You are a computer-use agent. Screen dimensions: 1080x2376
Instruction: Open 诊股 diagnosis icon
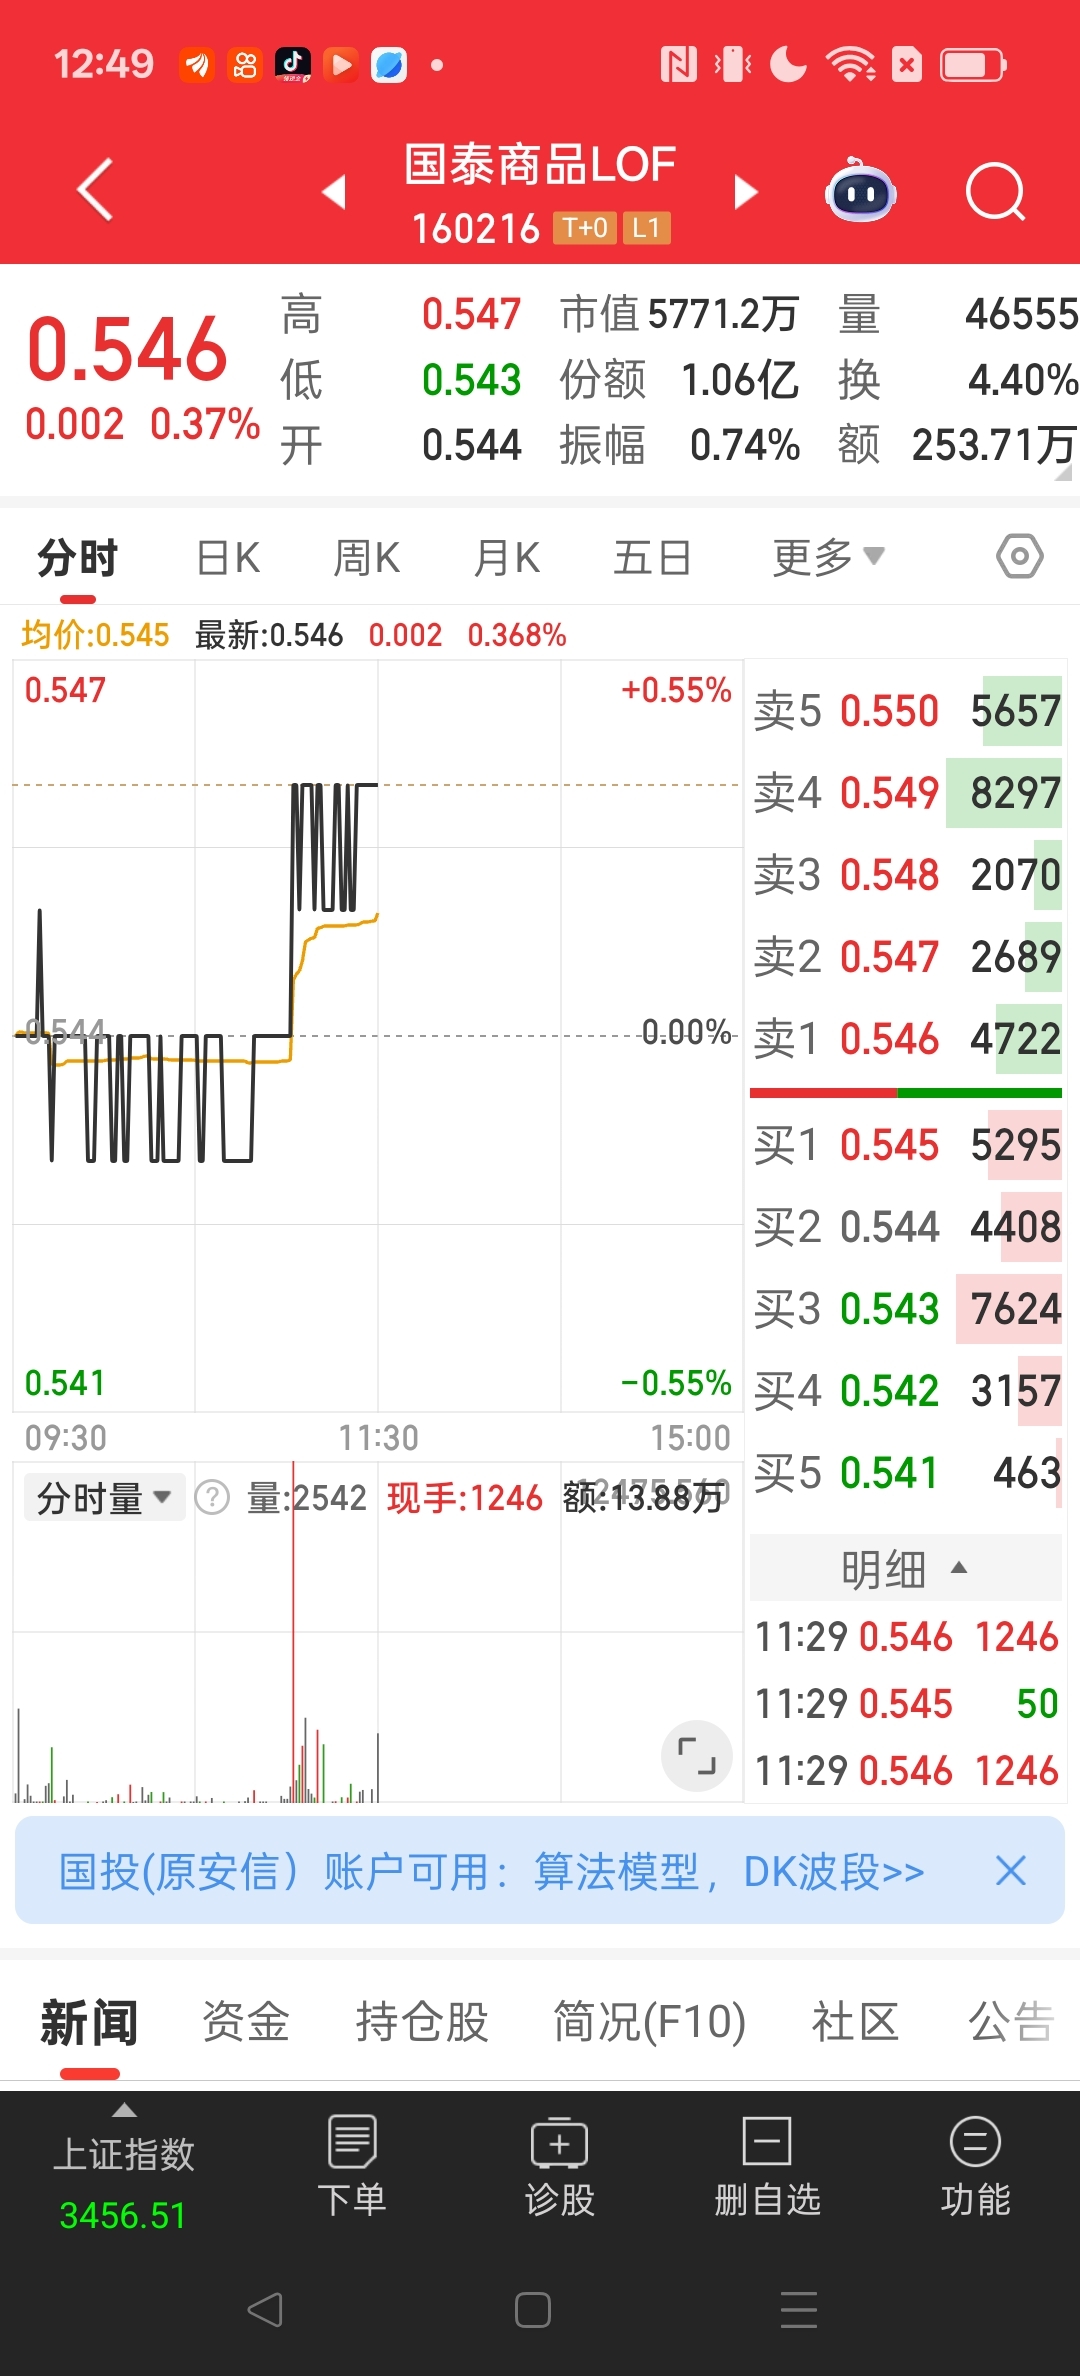click(560, 2165)
